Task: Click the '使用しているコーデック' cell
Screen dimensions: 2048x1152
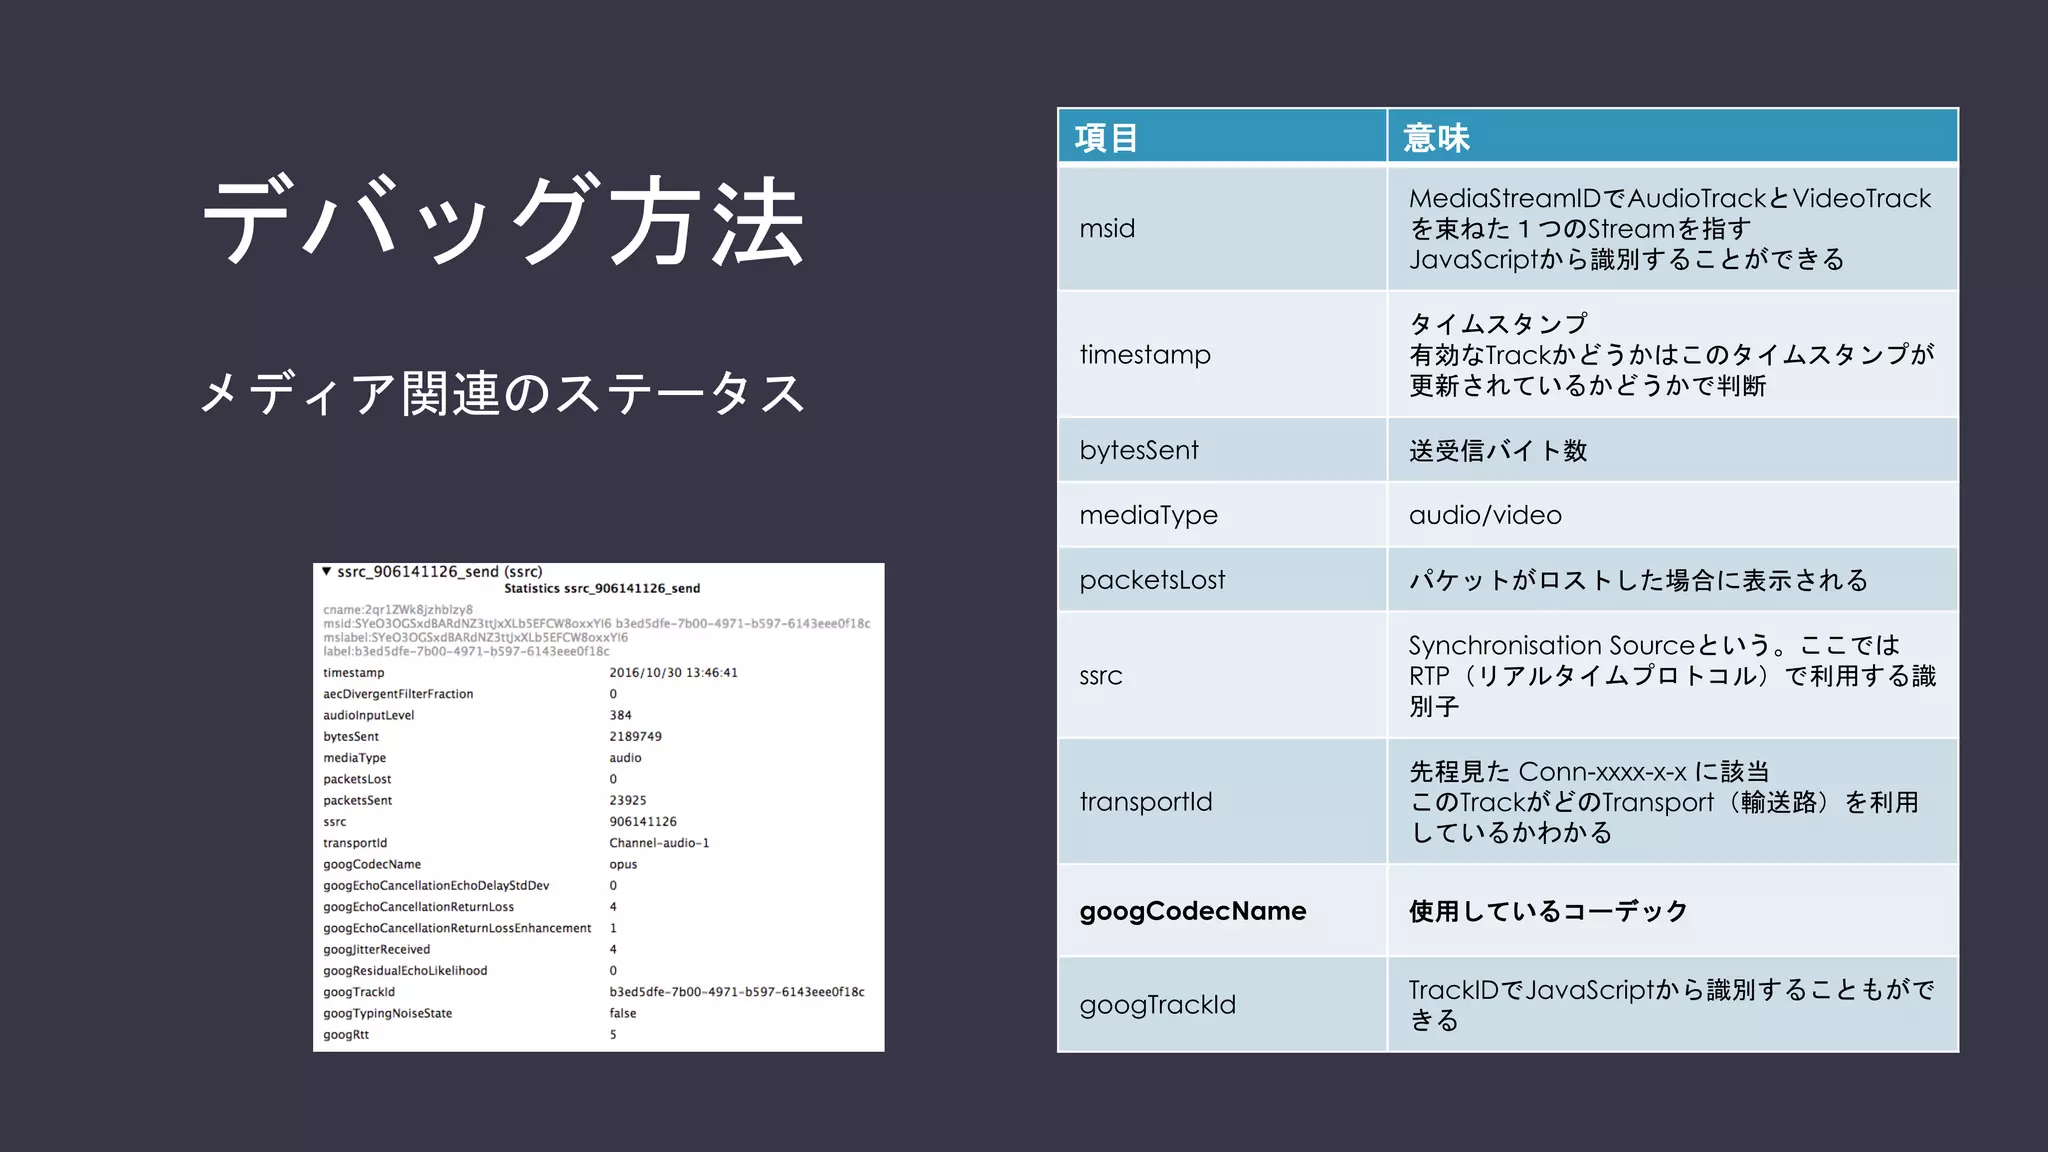Action: [x=1672, y=910]
